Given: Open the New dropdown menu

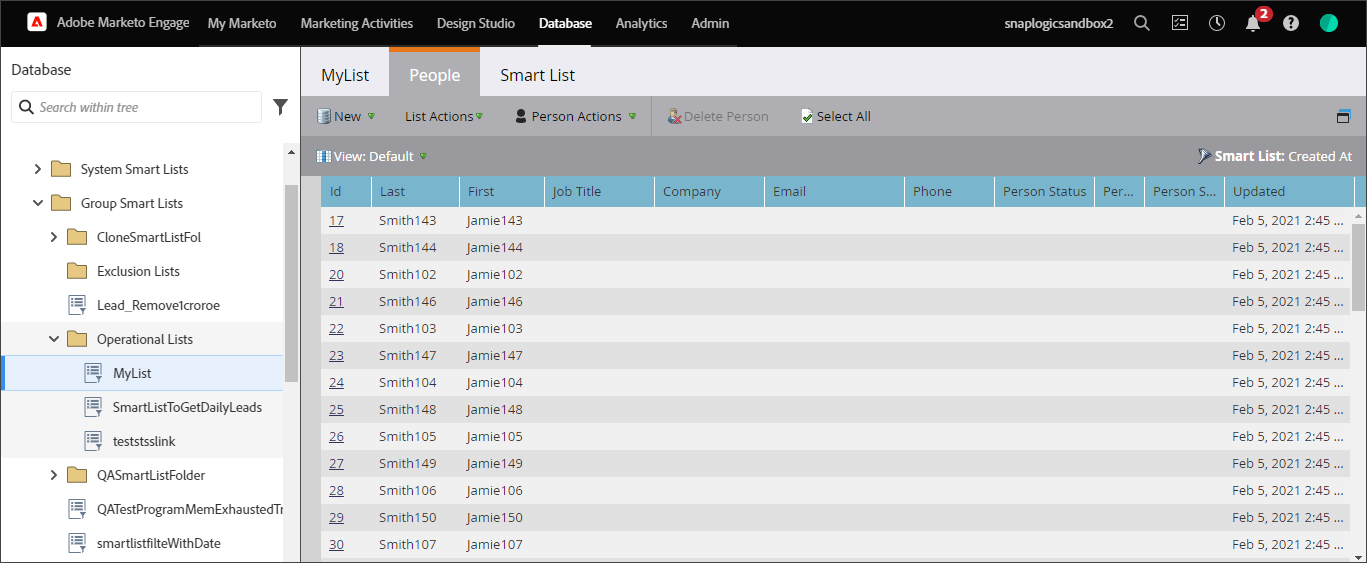Looking at the screenshot, I should tap(346, 117).
